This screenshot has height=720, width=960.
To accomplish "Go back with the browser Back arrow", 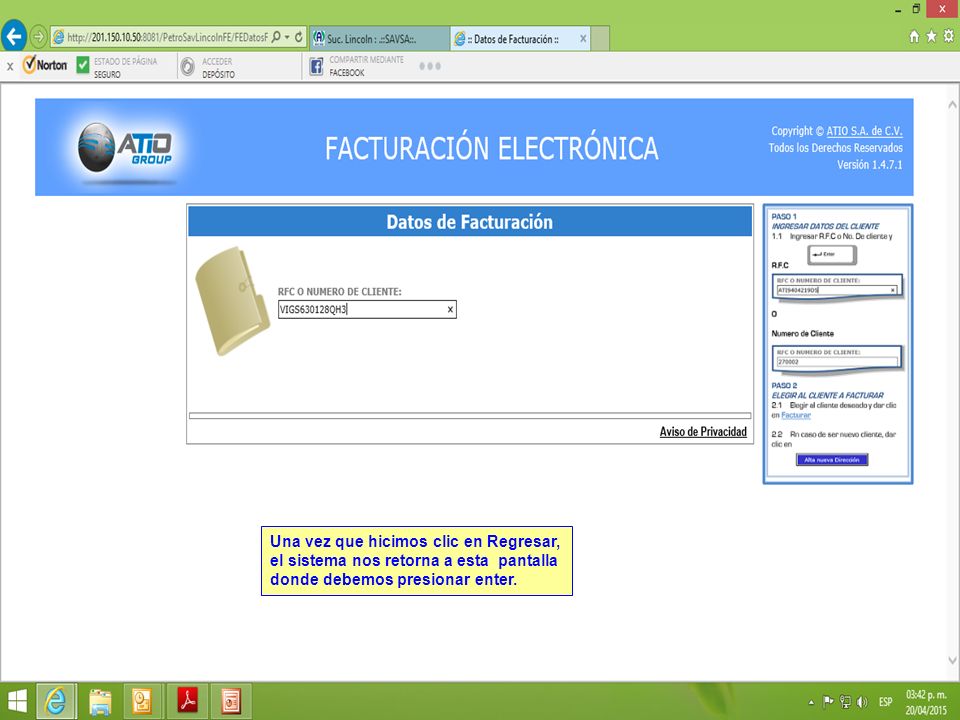I will 14,37.
